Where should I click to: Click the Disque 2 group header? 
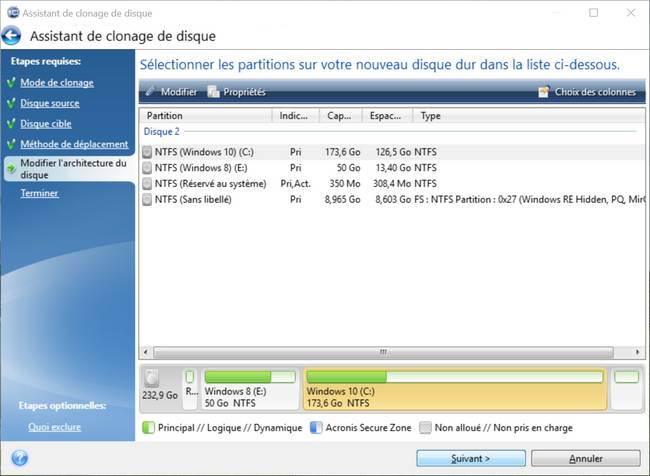click(162, 131)
